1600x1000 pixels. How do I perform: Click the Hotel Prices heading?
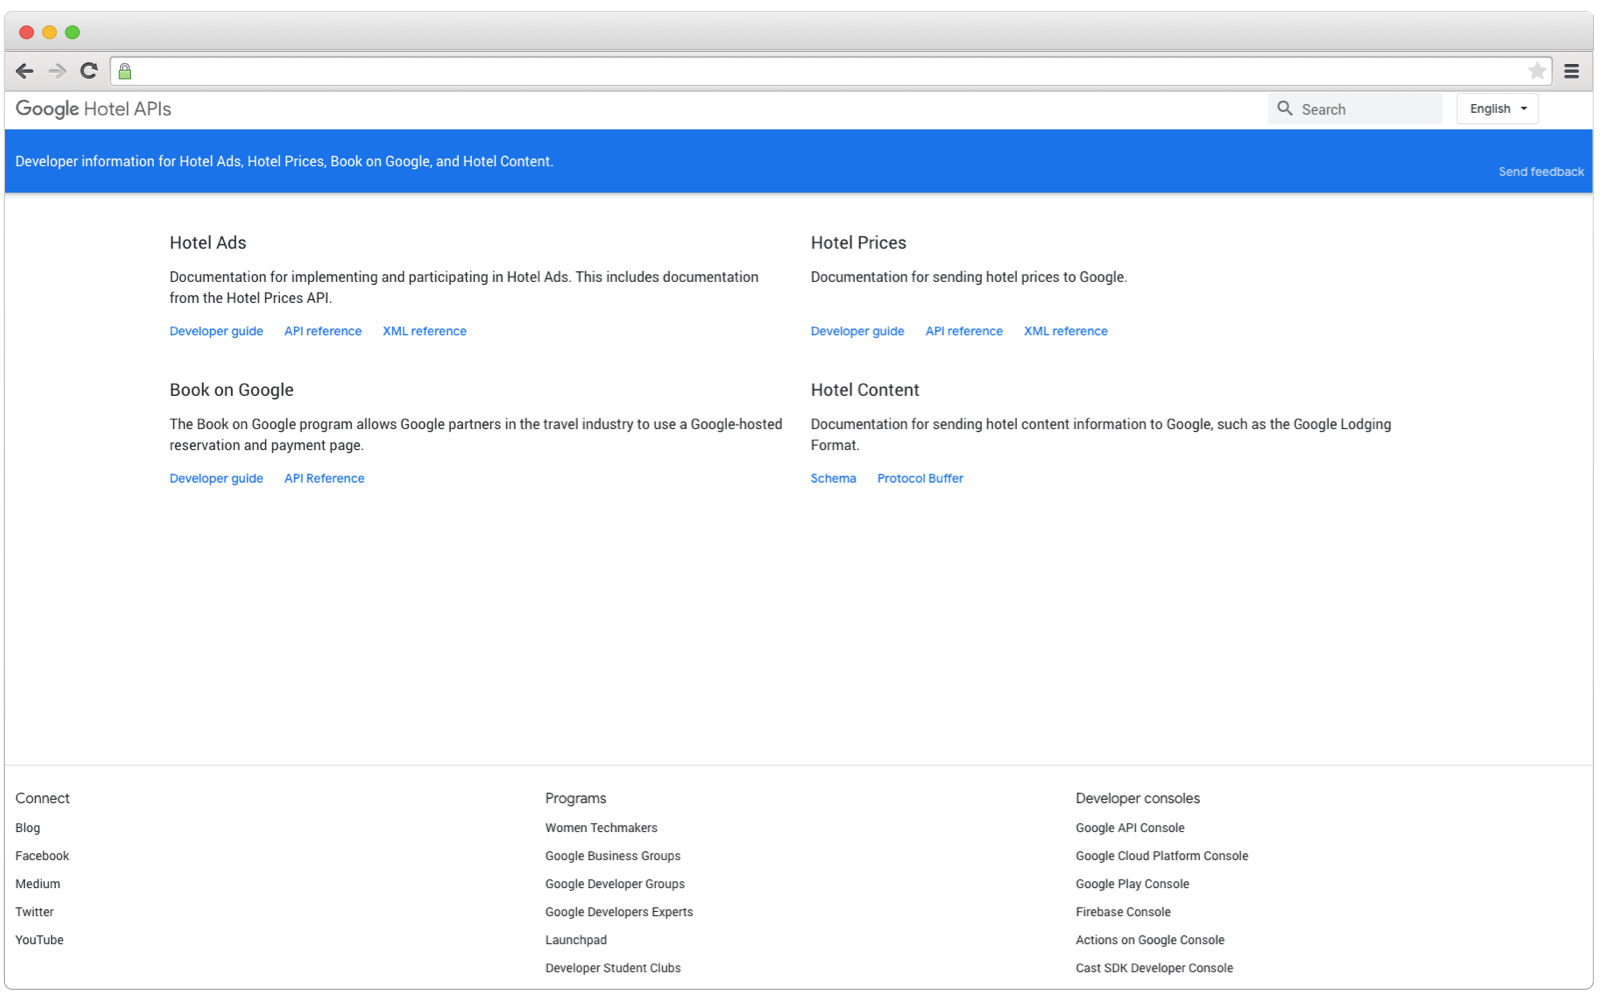[858, 243]
